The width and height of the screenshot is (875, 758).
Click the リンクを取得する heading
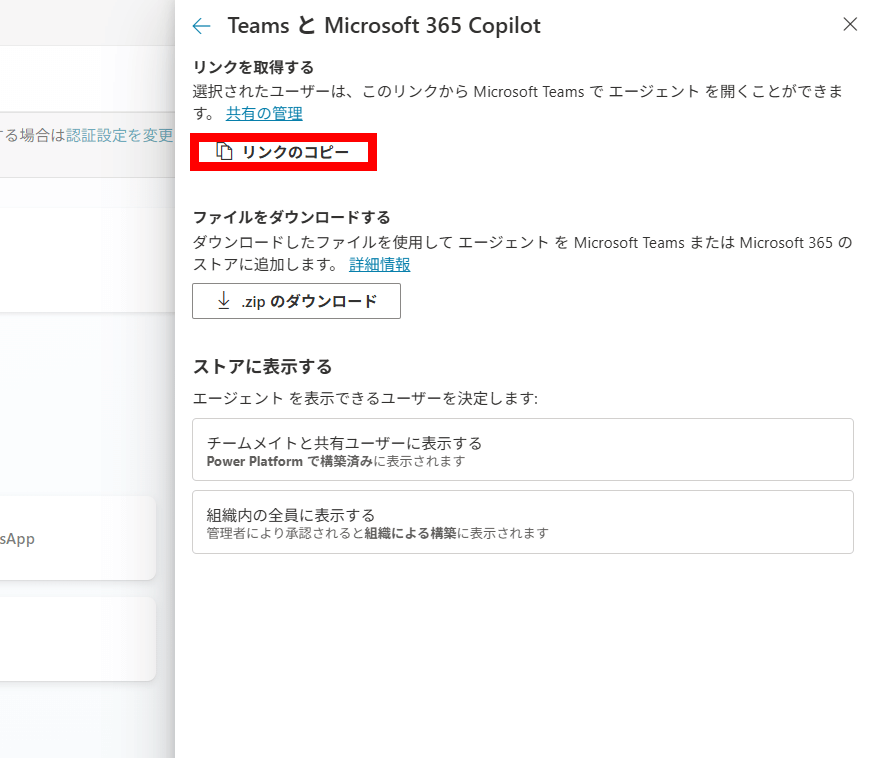pyautogui.click(x=253, y=68)
